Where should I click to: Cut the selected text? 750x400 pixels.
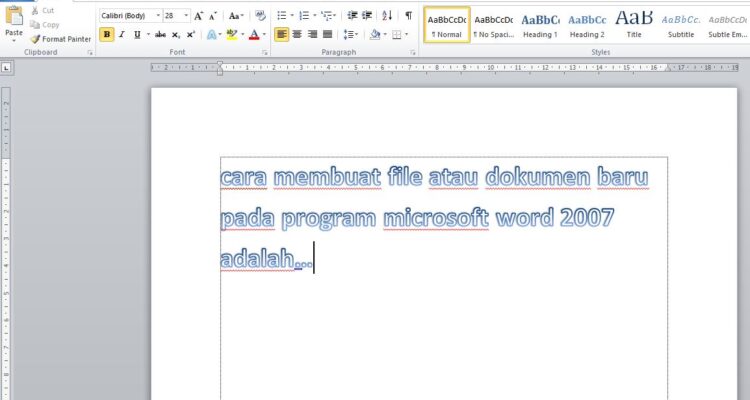43,11
